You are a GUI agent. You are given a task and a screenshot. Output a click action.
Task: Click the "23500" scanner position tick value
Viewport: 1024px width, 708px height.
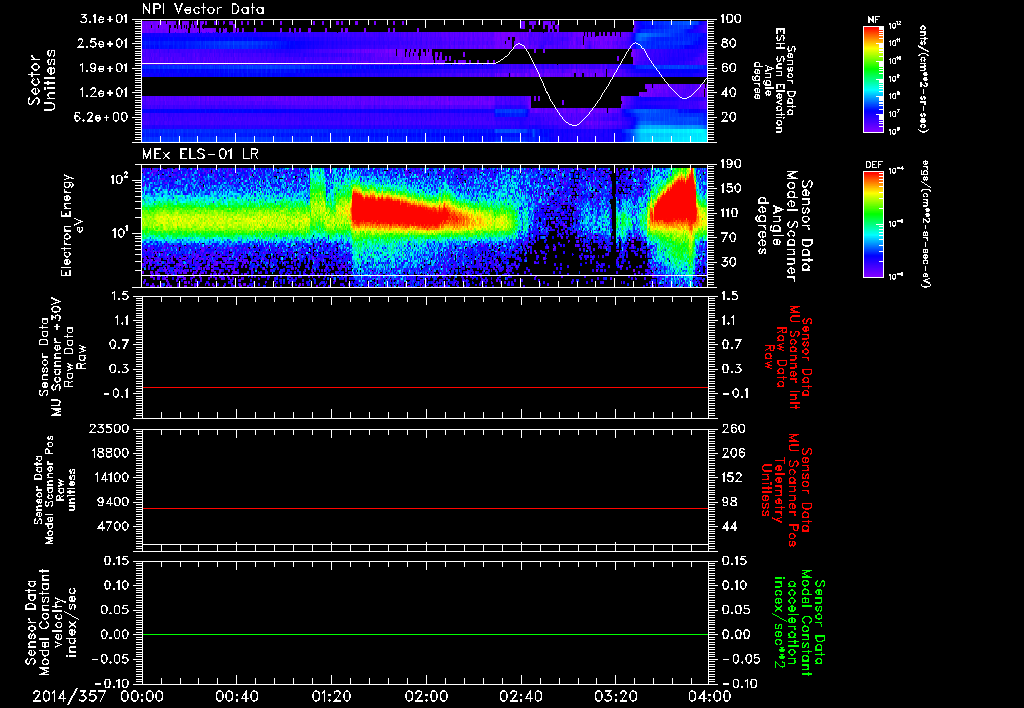(x=109, y=429)
